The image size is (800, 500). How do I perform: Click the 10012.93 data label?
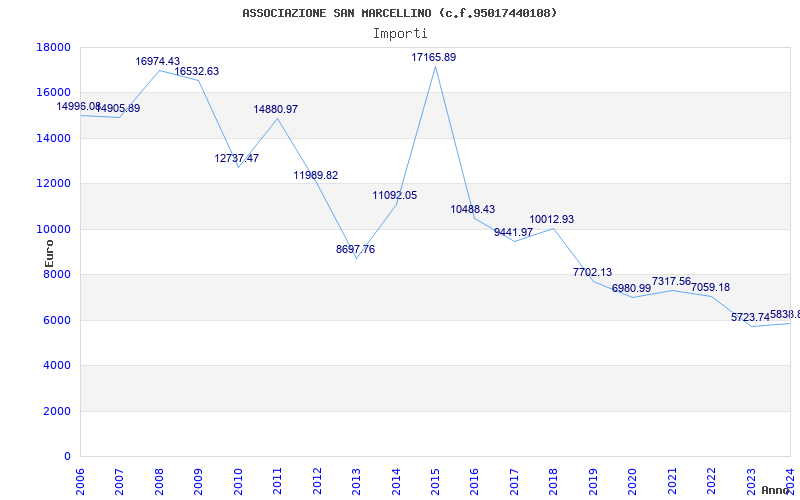552,219
